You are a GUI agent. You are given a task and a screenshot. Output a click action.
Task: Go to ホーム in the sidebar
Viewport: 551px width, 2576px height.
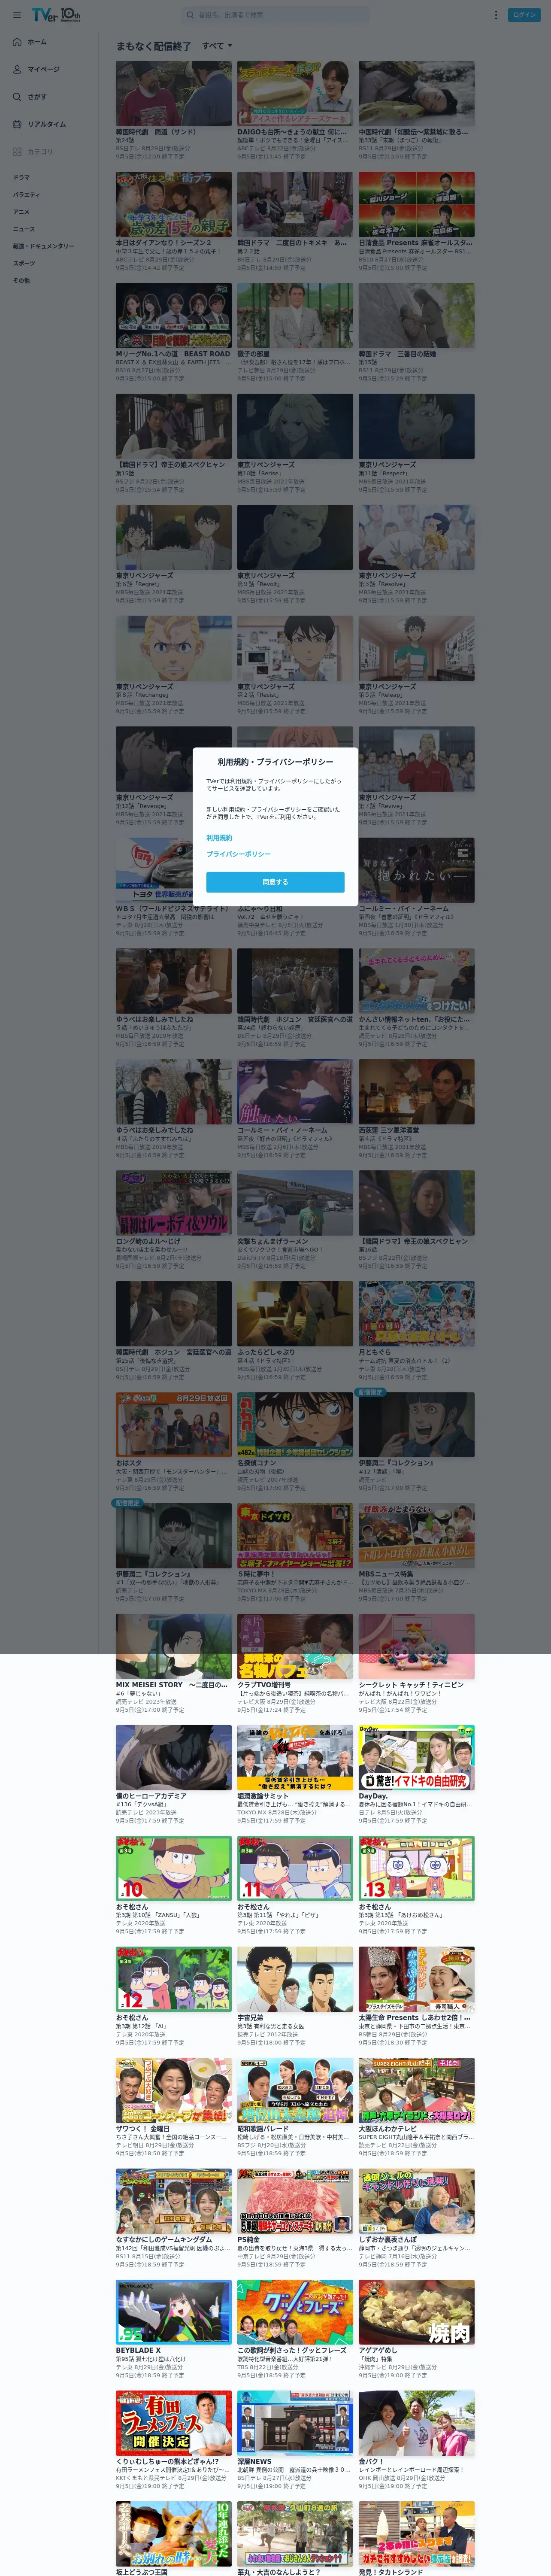37,42
